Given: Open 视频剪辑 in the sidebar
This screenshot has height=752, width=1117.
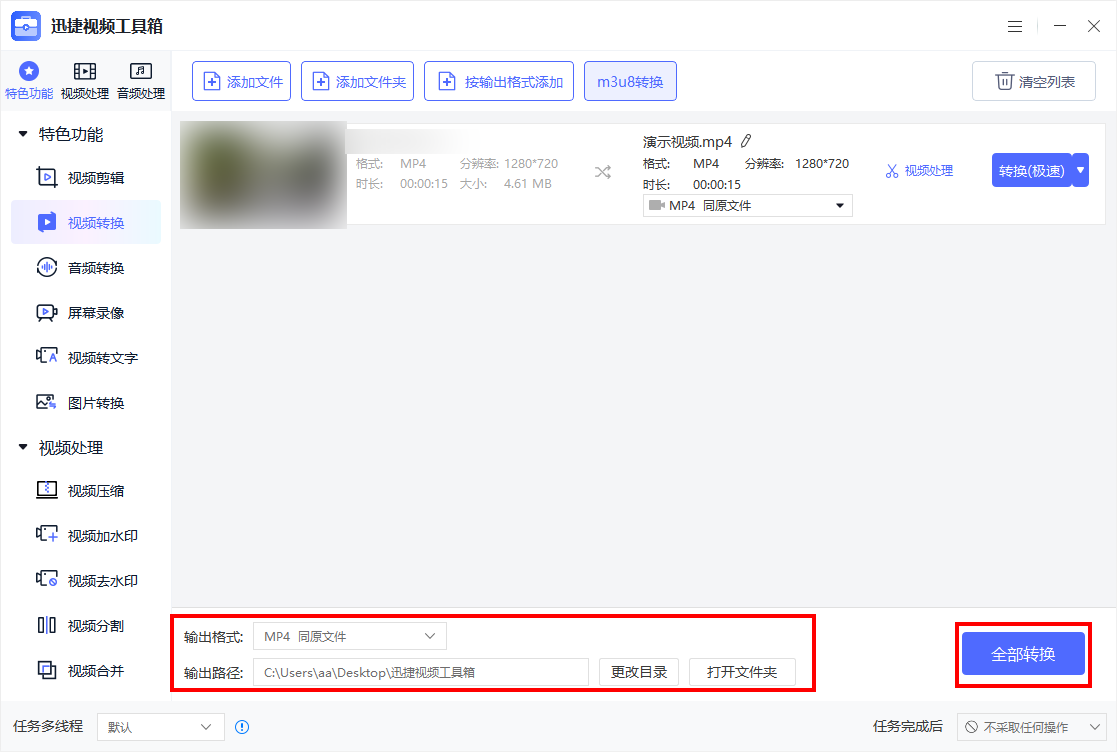Looking at the screenshot, I should tap(85, 177).
